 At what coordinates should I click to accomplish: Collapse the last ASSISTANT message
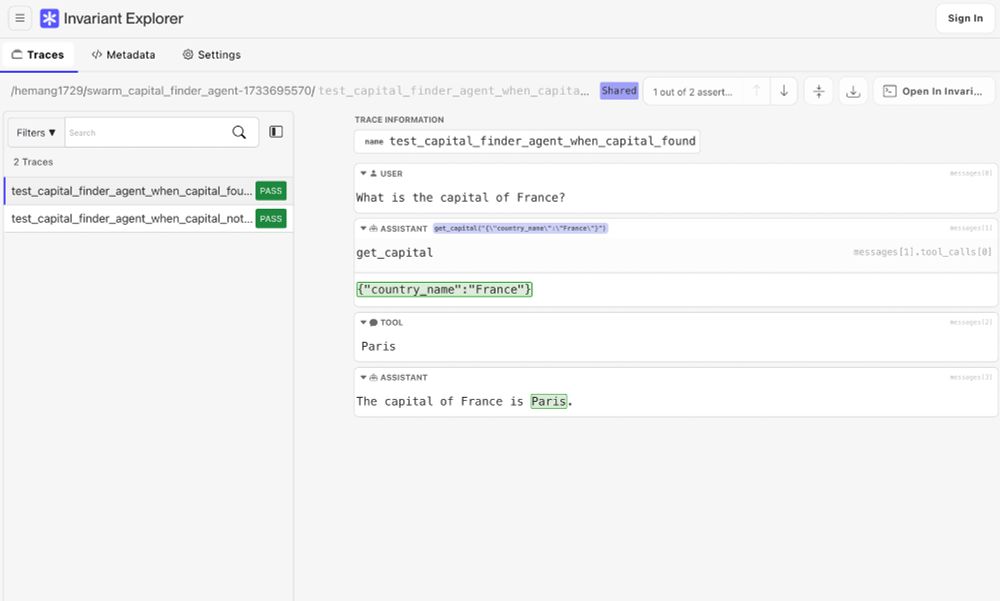click(x=364, y=377)
